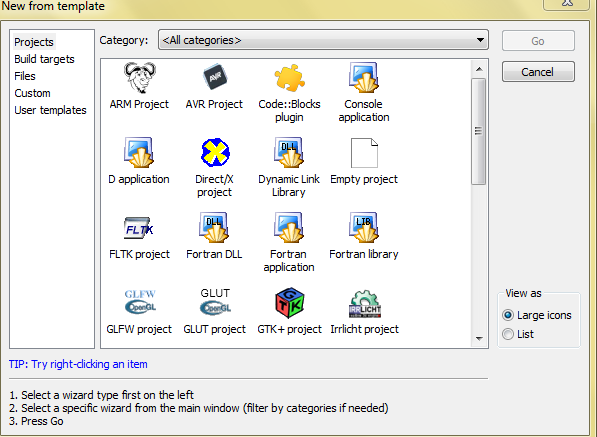
Task: Select the Fortran DLL template icon
Action: (x=214, y=228)
